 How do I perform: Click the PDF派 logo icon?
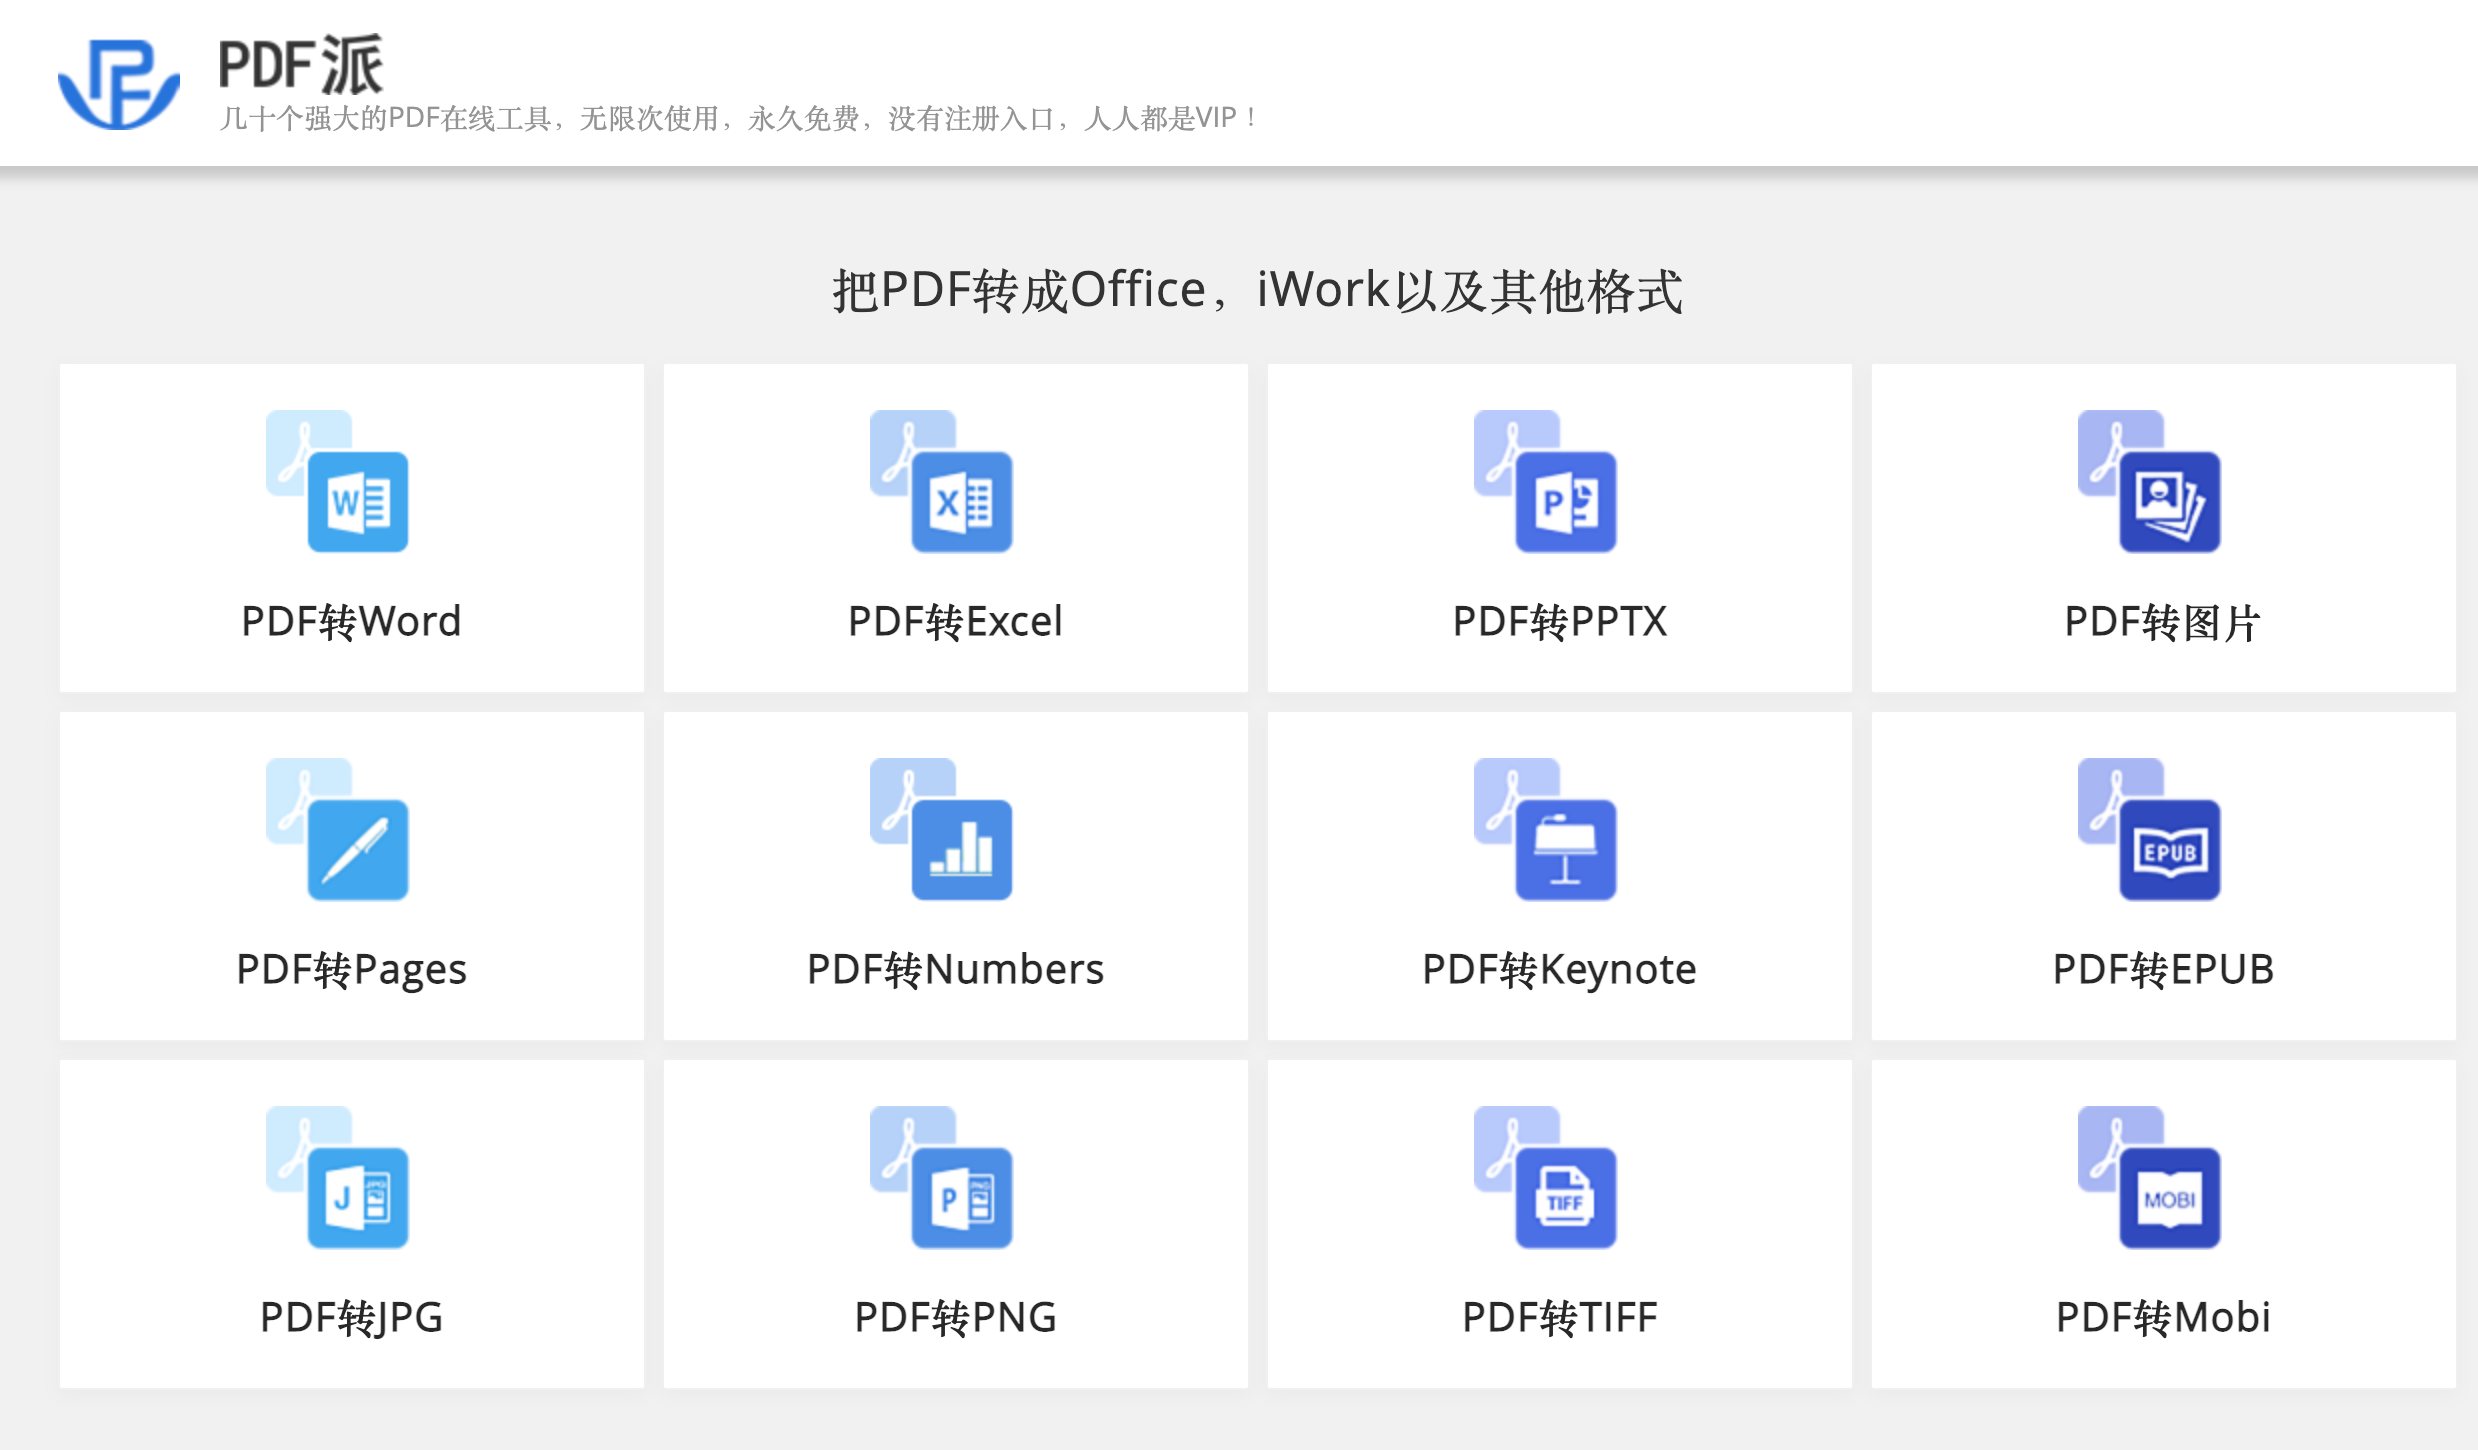click(x=118, y=84)
